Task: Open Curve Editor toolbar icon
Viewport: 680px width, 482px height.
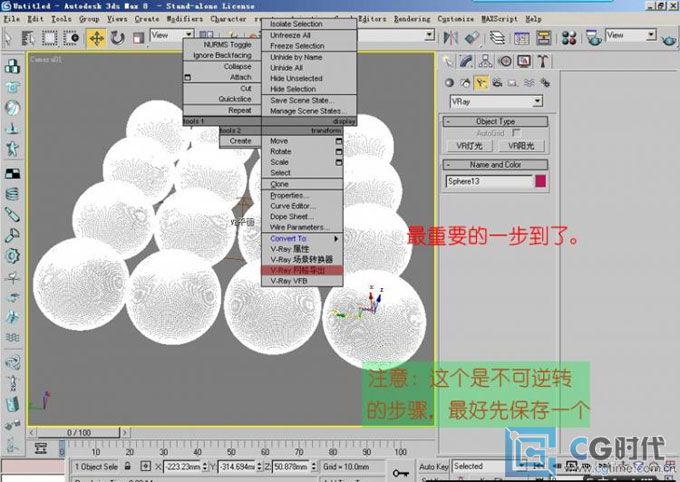Action: coord(522,38)
